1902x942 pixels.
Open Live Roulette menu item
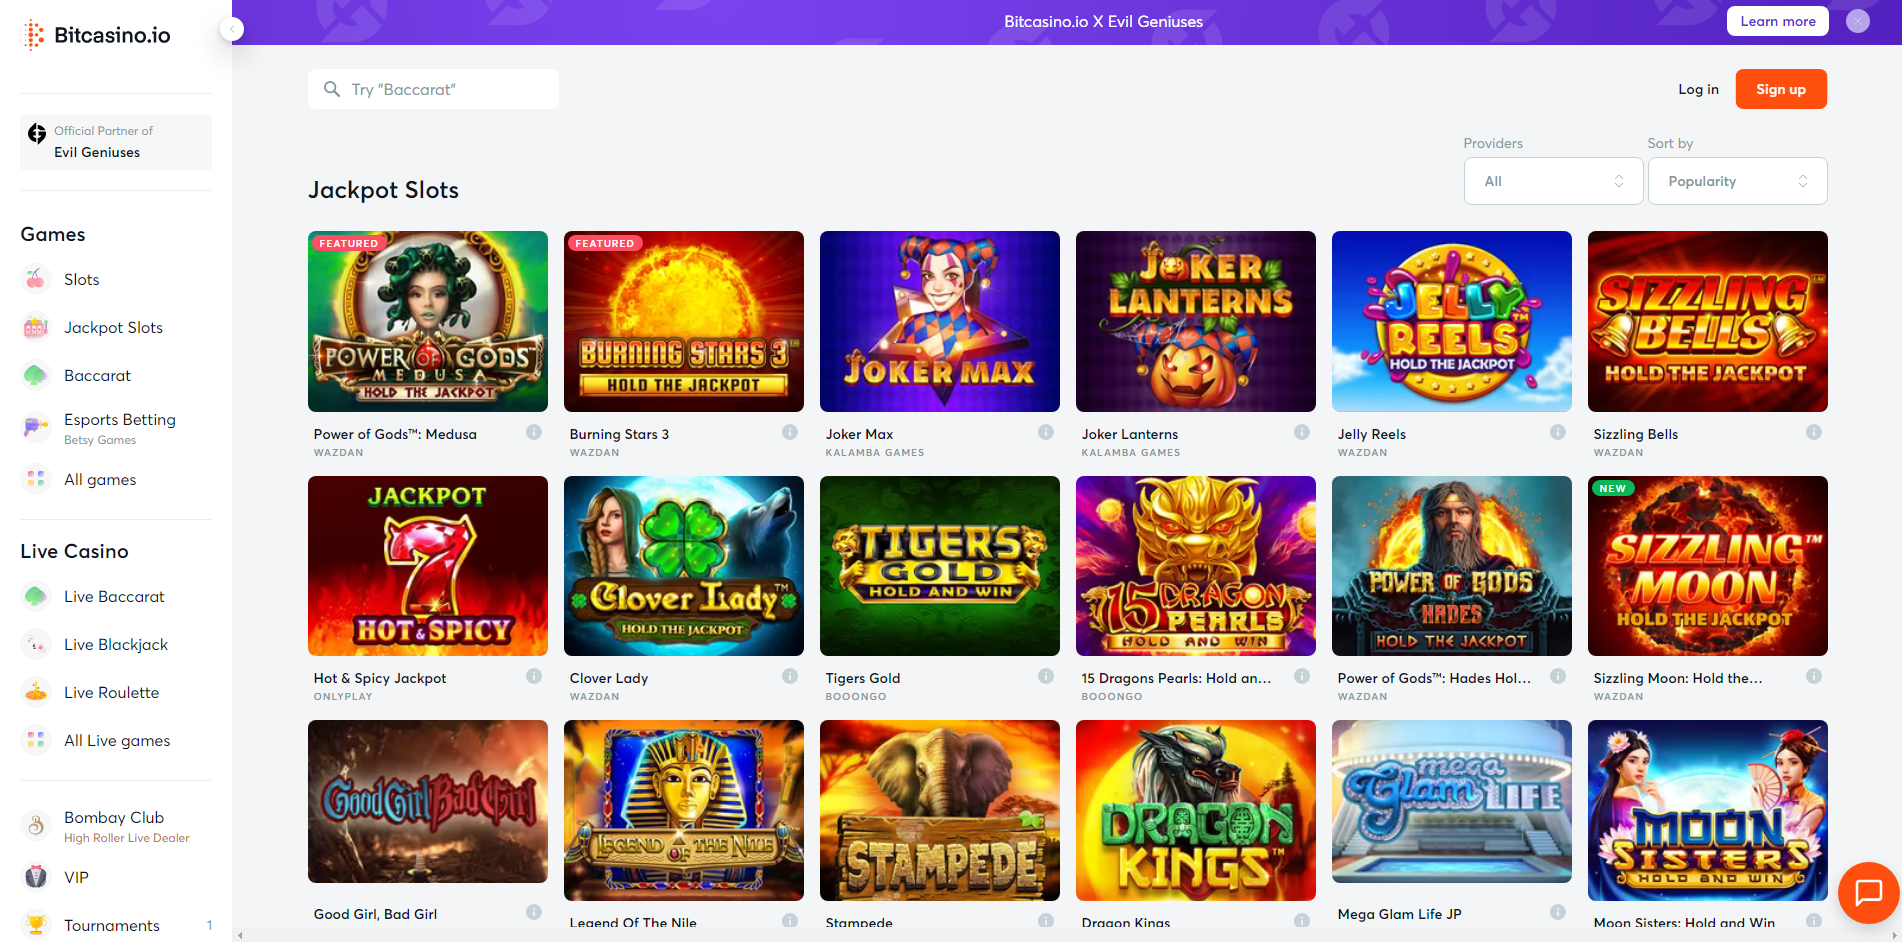[111, 692]
